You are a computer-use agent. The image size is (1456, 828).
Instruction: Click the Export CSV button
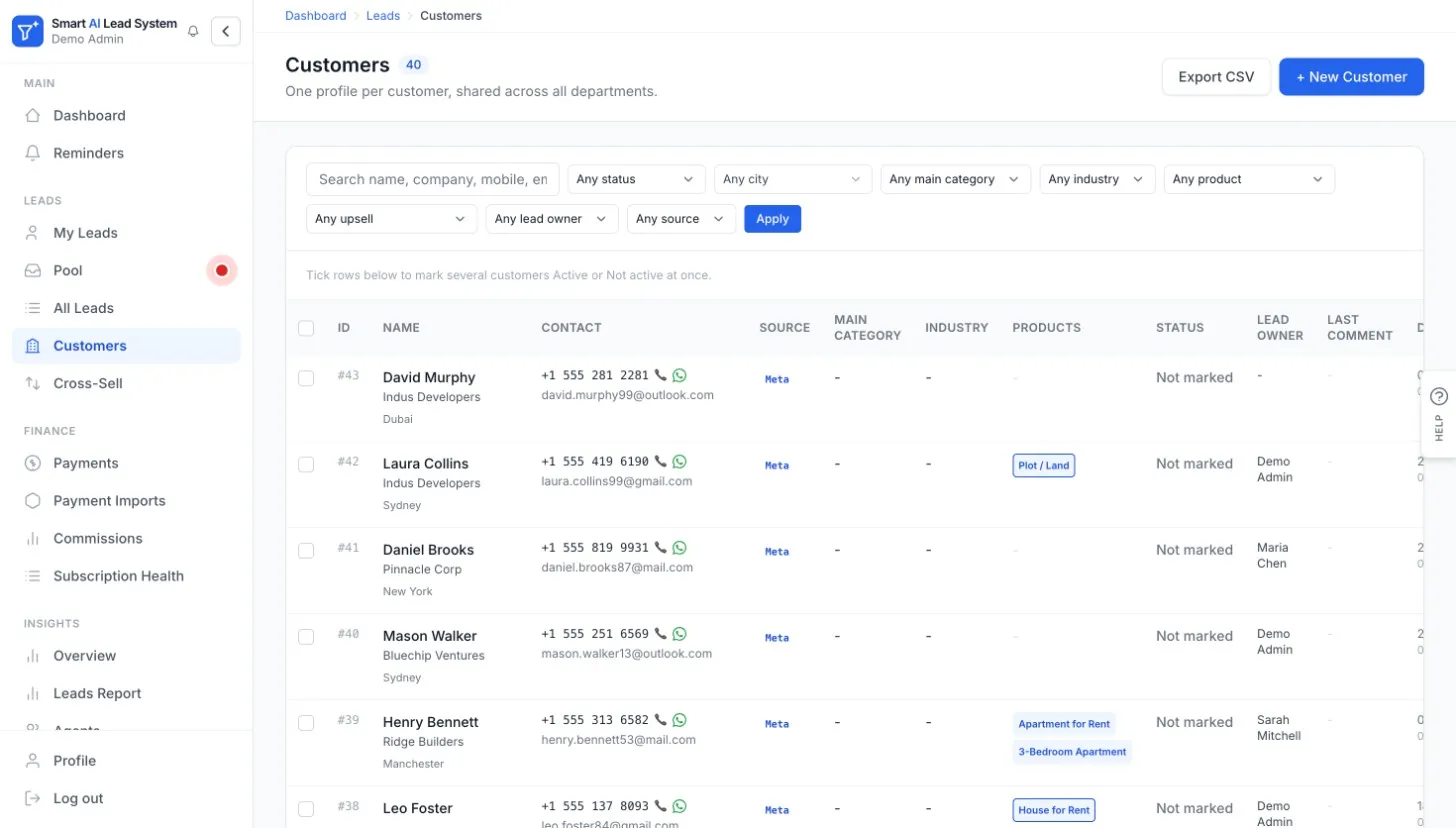[1216, 77]
